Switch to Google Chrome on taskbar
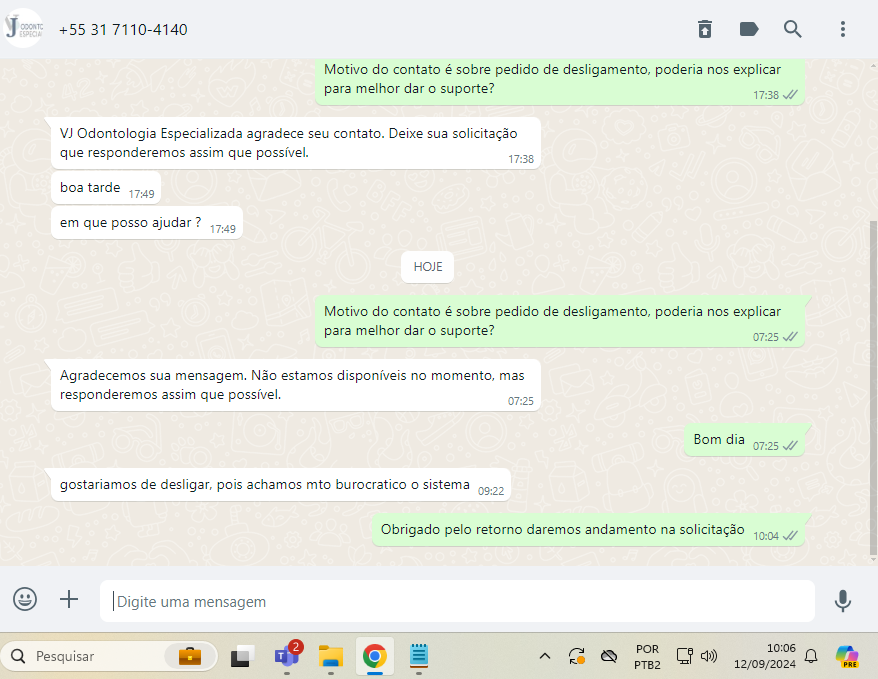 [375, 656]
